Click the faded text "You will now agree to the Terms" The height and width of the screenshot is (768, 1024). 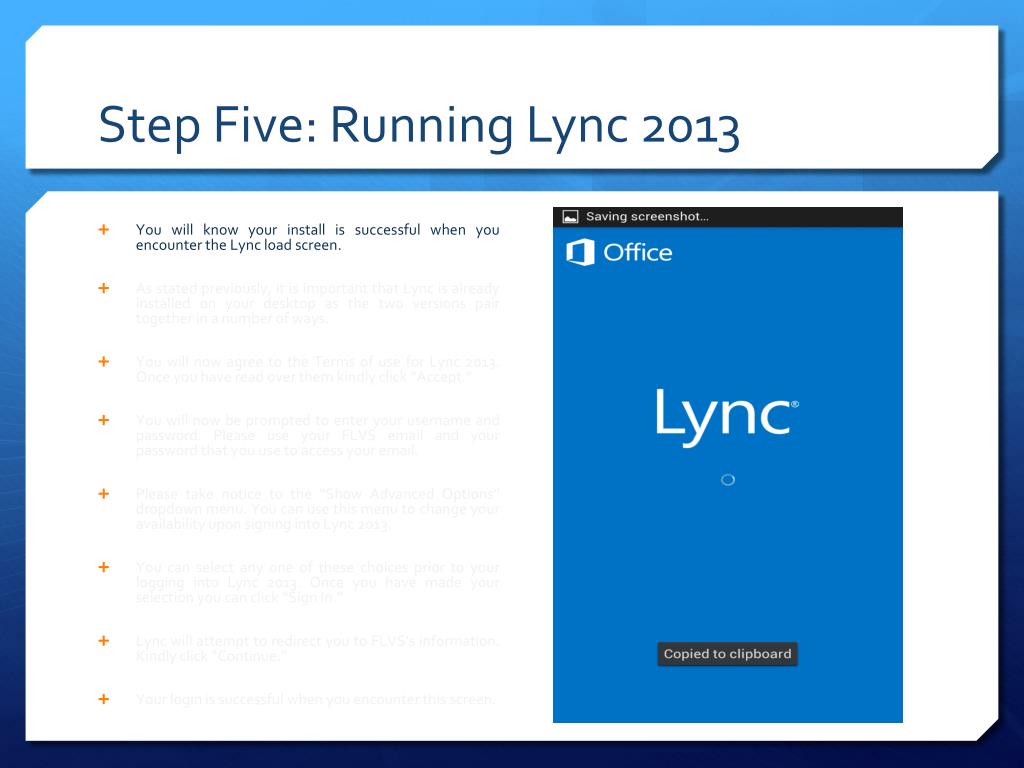point(253,362)
